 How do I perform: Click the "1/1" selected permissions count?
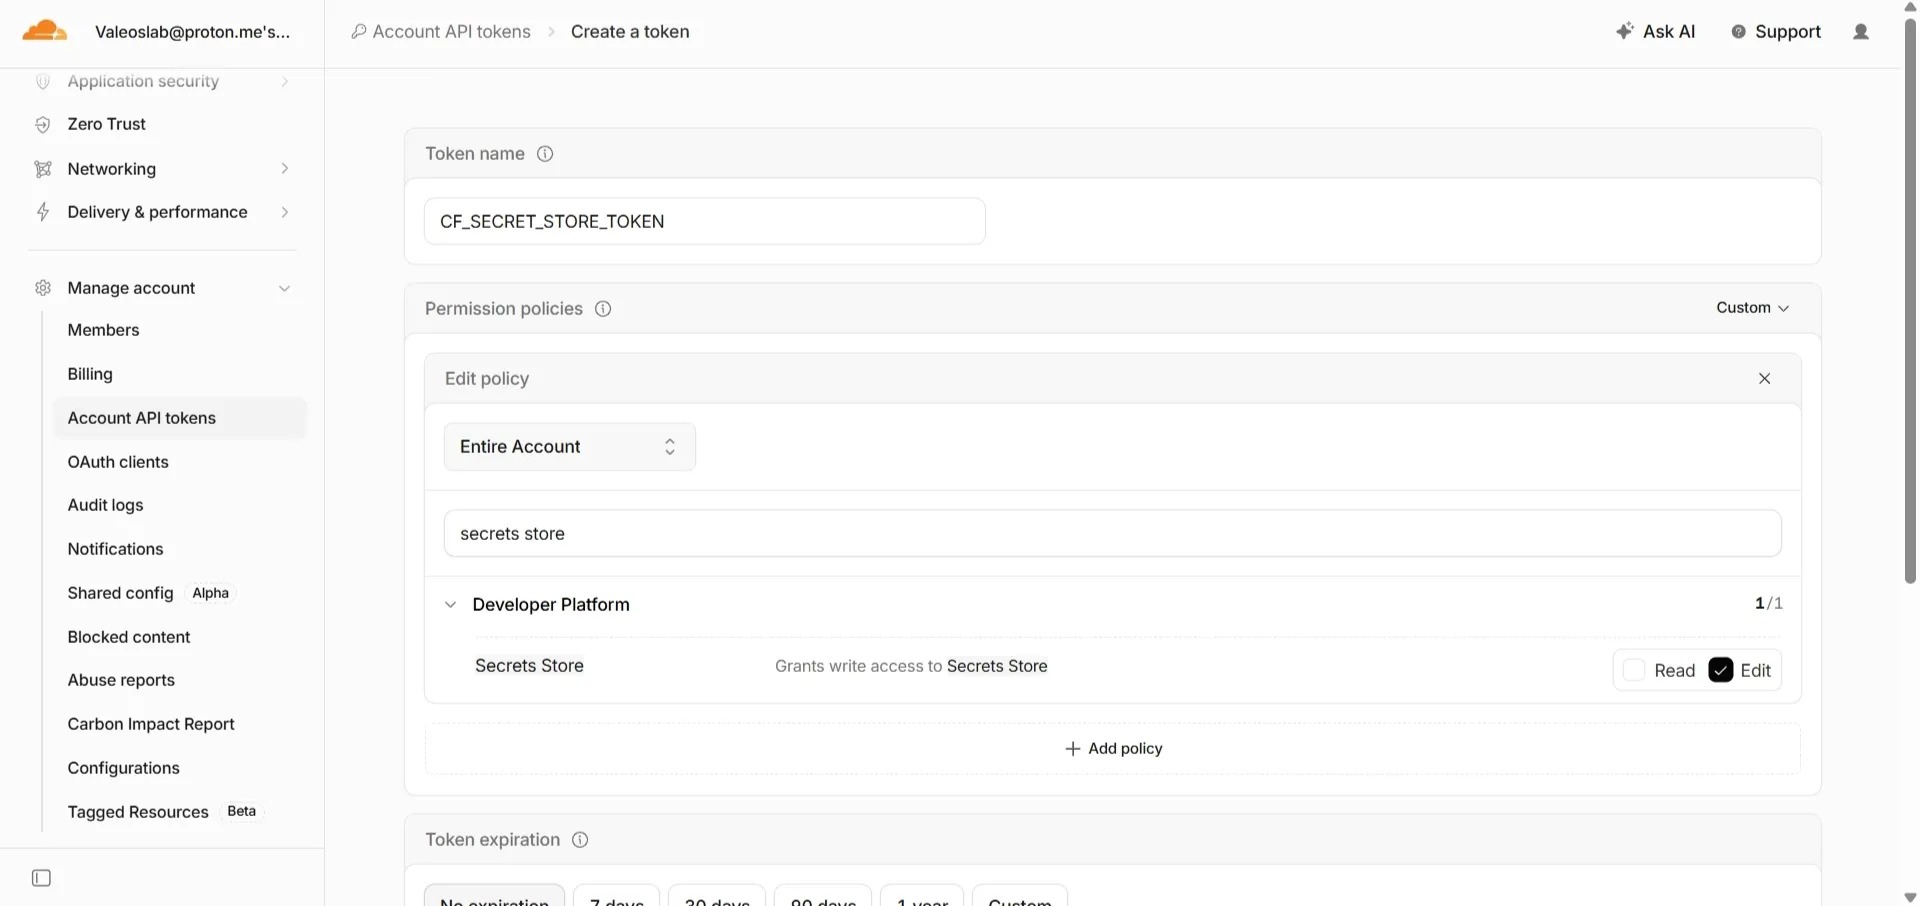click(1768, 604)
